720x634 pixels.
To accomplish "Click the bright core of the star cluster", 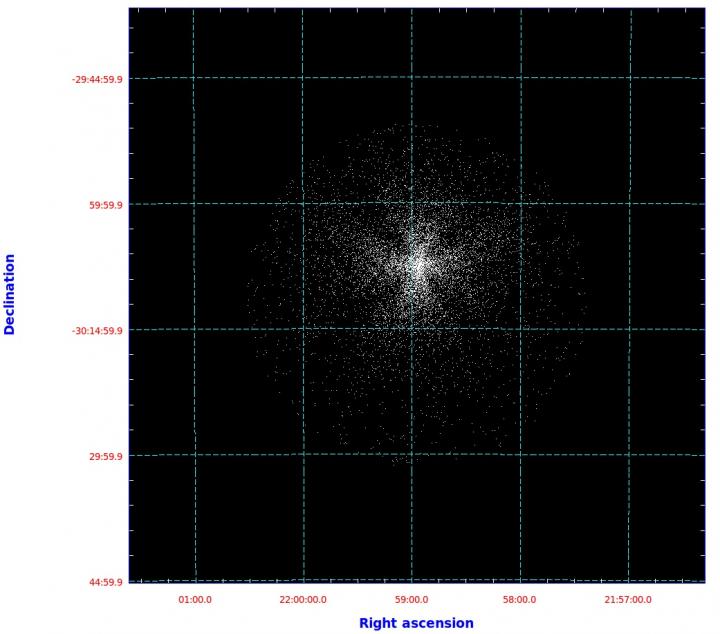I will (418, 265).
